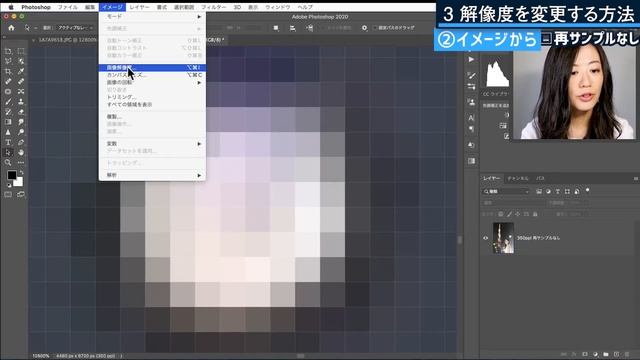The height and width of the screenshot is (360, 640).
Task: Expand the 解析 submenu
Action: click(x=152, y=175)
